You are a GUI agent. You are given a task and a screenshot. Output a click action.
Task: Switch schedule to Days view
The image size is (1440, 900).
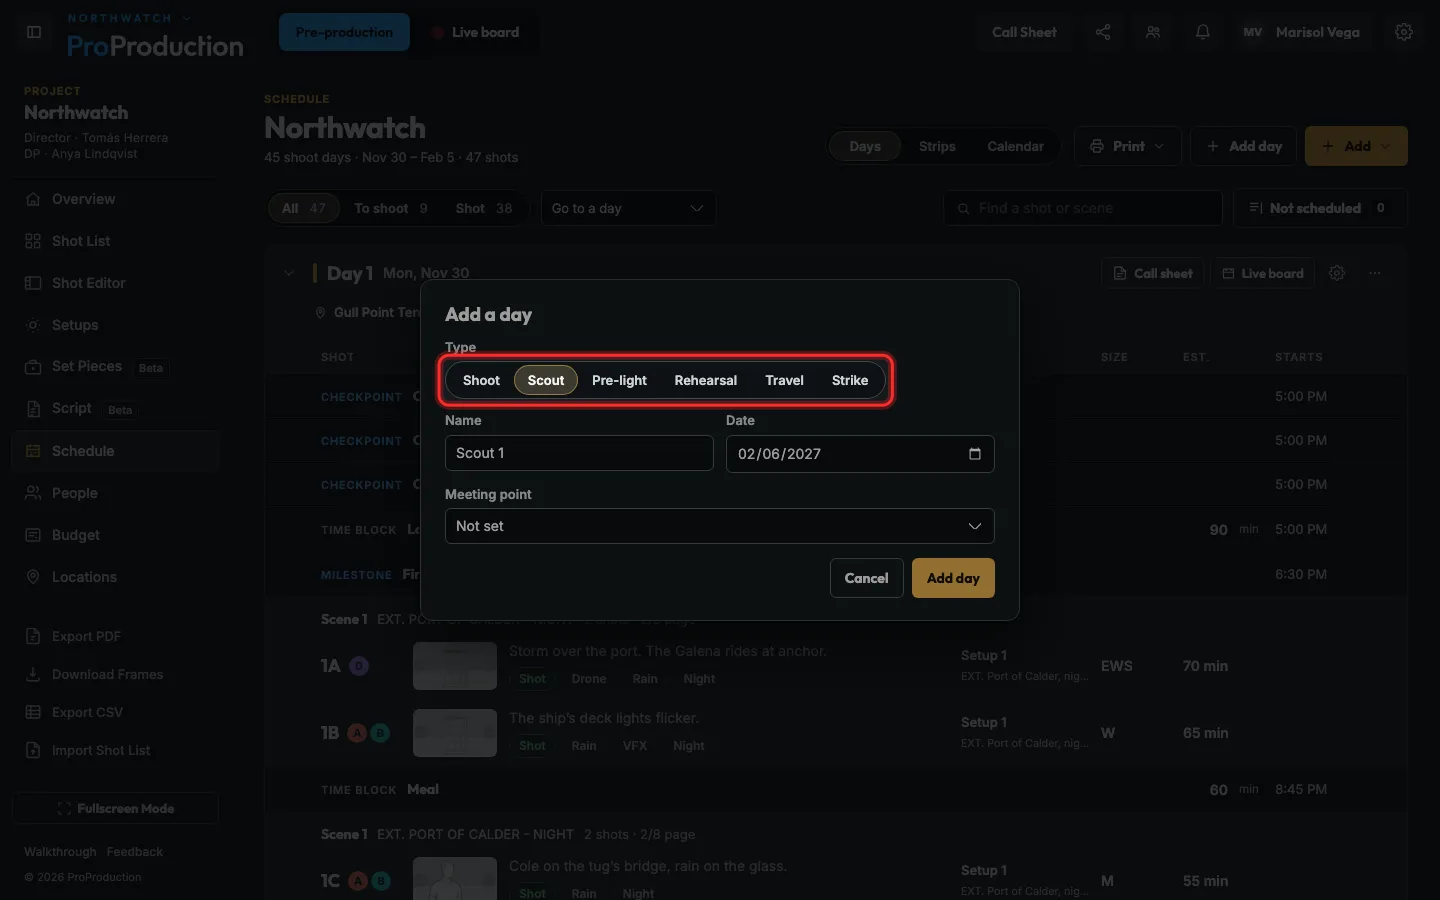pos(865,146)
